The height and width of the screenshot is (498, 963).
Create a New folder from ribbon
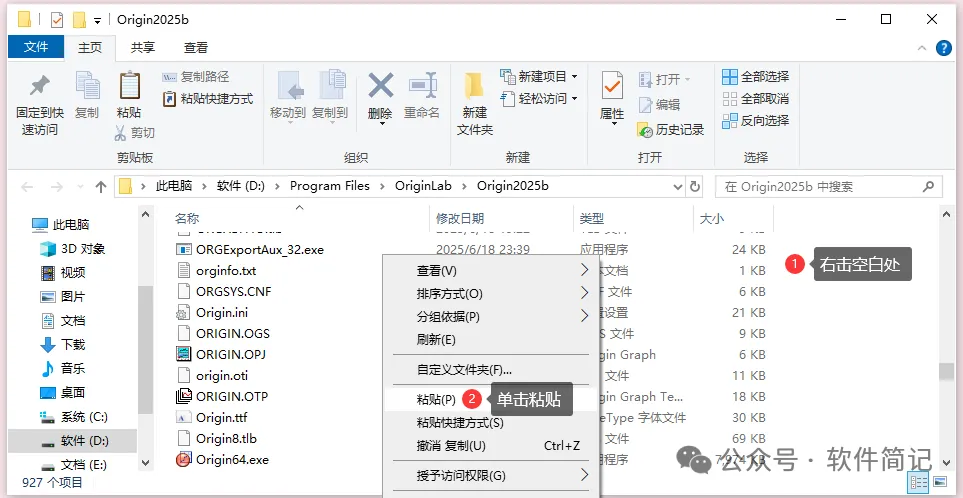tap(475, 104)
